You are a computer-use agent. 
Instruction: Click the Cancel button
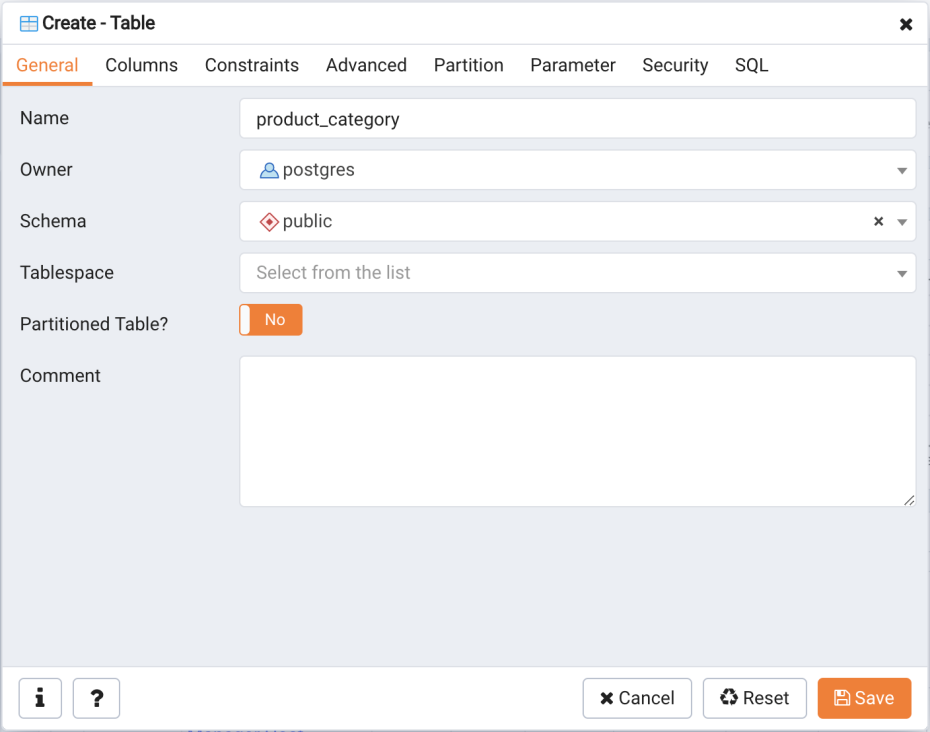[637, 698]
